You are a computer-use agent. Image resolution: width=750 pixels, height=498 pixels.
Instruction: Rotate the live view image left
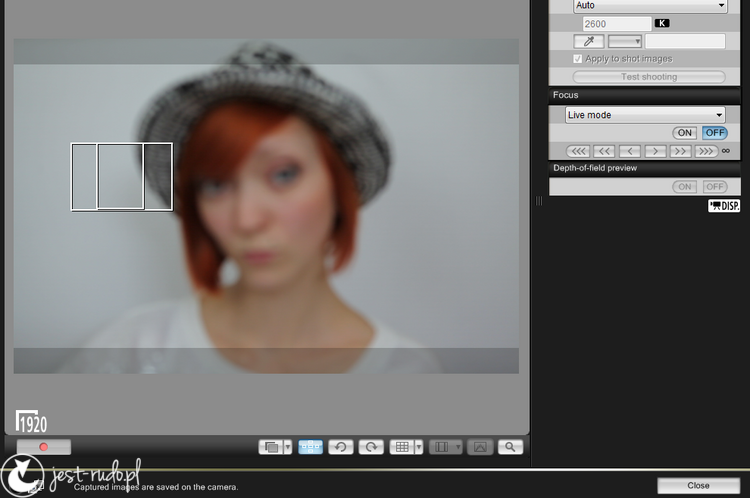pos(341,447)
